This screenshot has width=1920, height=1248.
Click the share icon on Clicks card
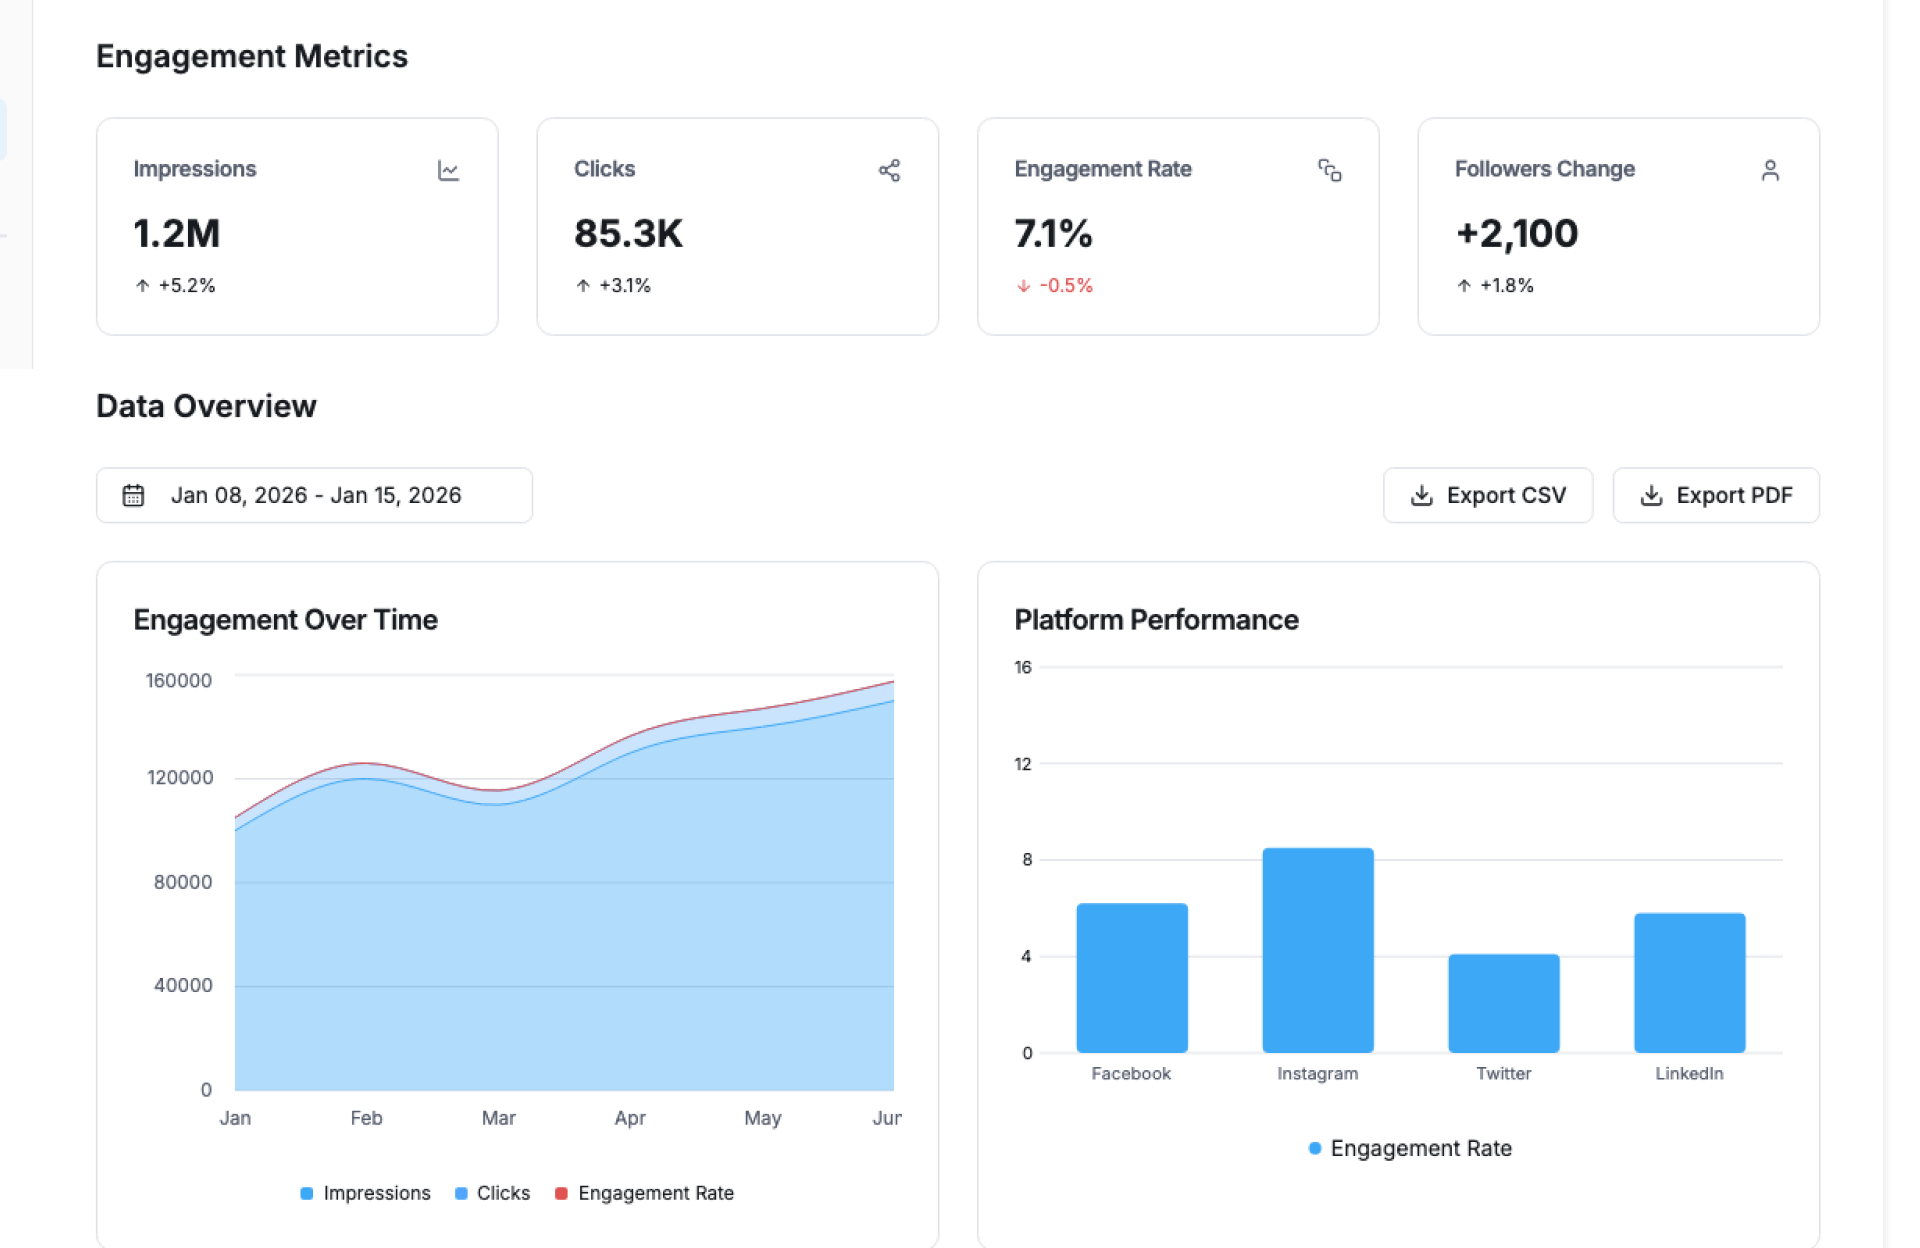pyautogui.click(x=889, y=171)
